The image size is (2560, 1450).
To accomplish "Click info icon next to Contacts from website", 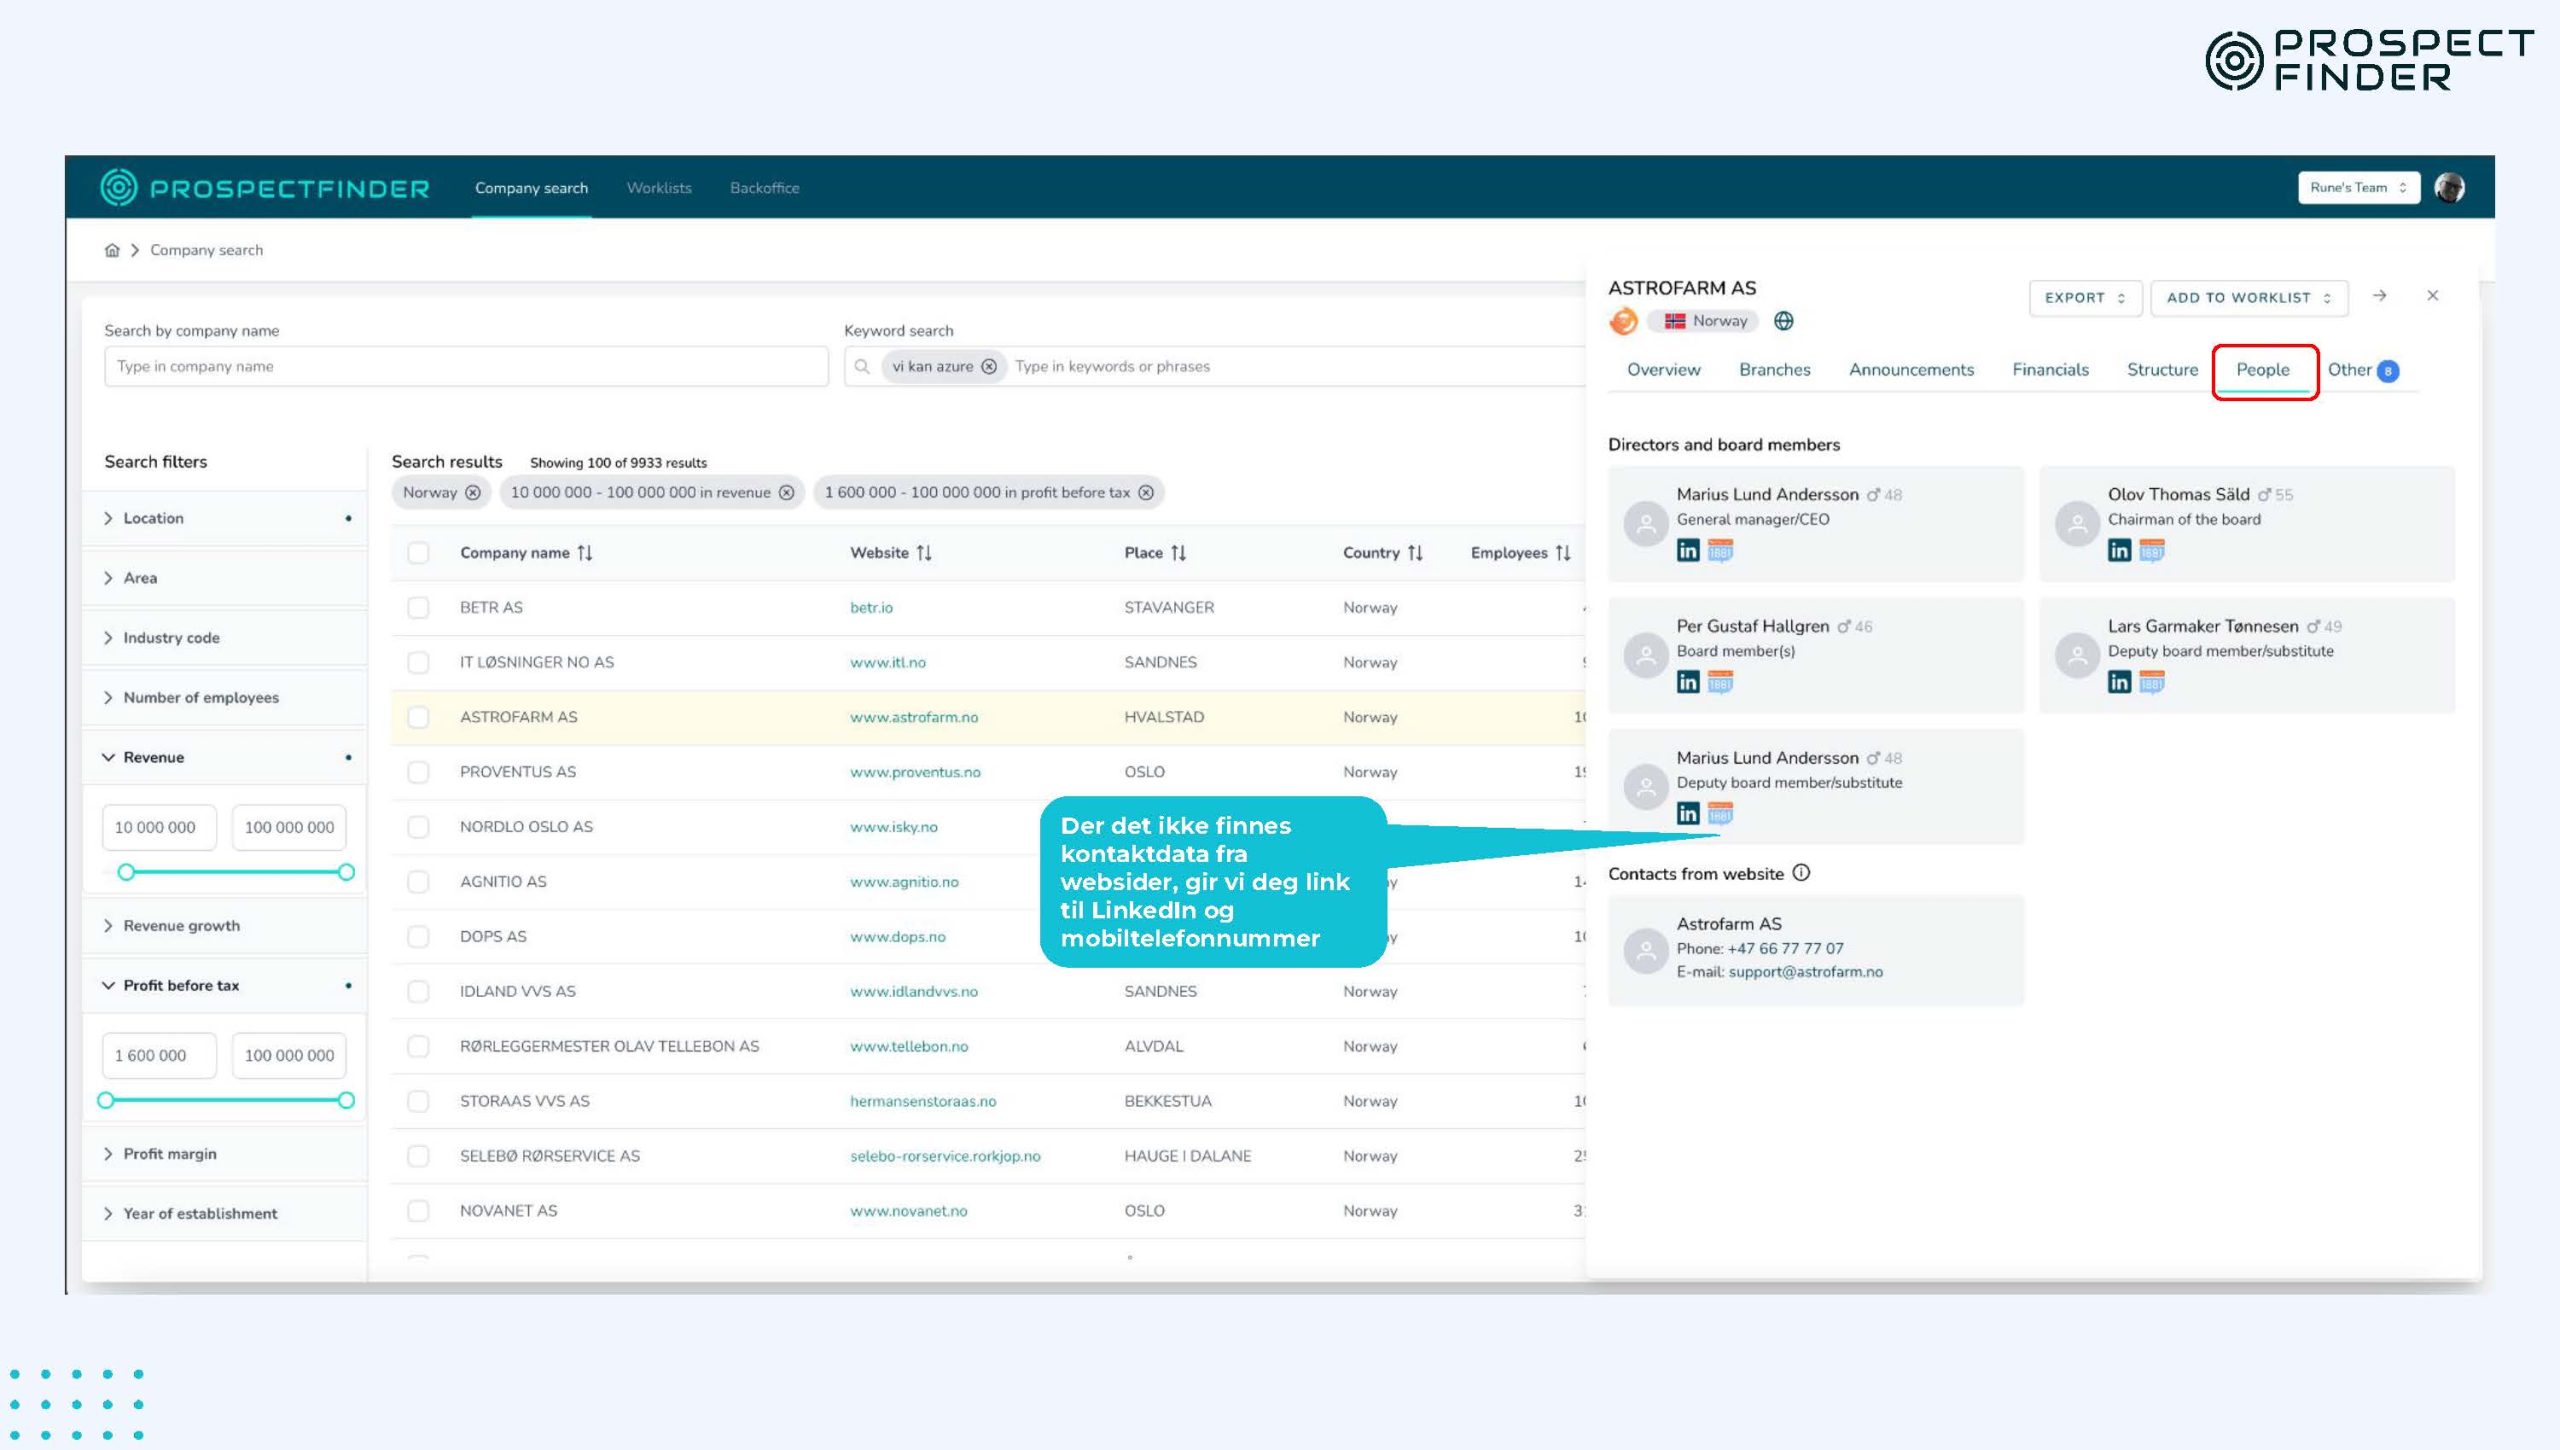I will [1801, 873].
